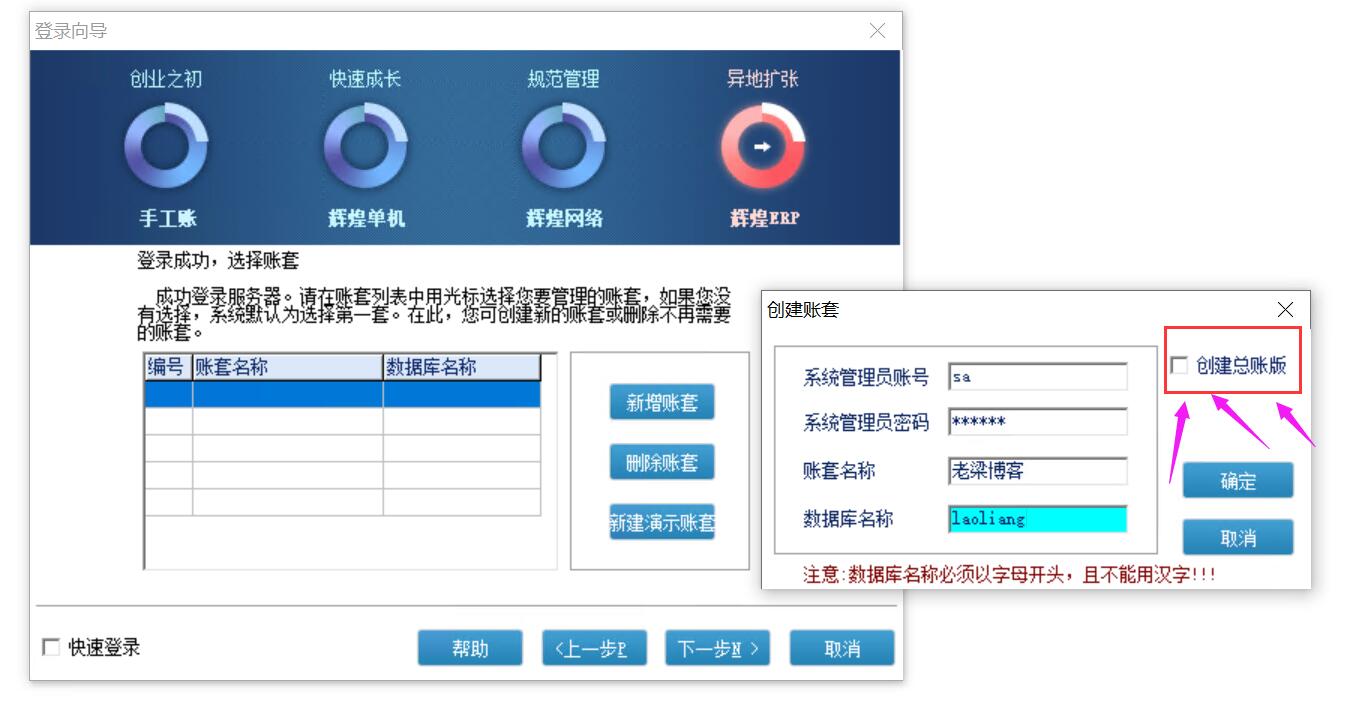This screenshot has width=1356, height=705.
Task: Select the highlighted first row in account table
Action: click(342, 395)
